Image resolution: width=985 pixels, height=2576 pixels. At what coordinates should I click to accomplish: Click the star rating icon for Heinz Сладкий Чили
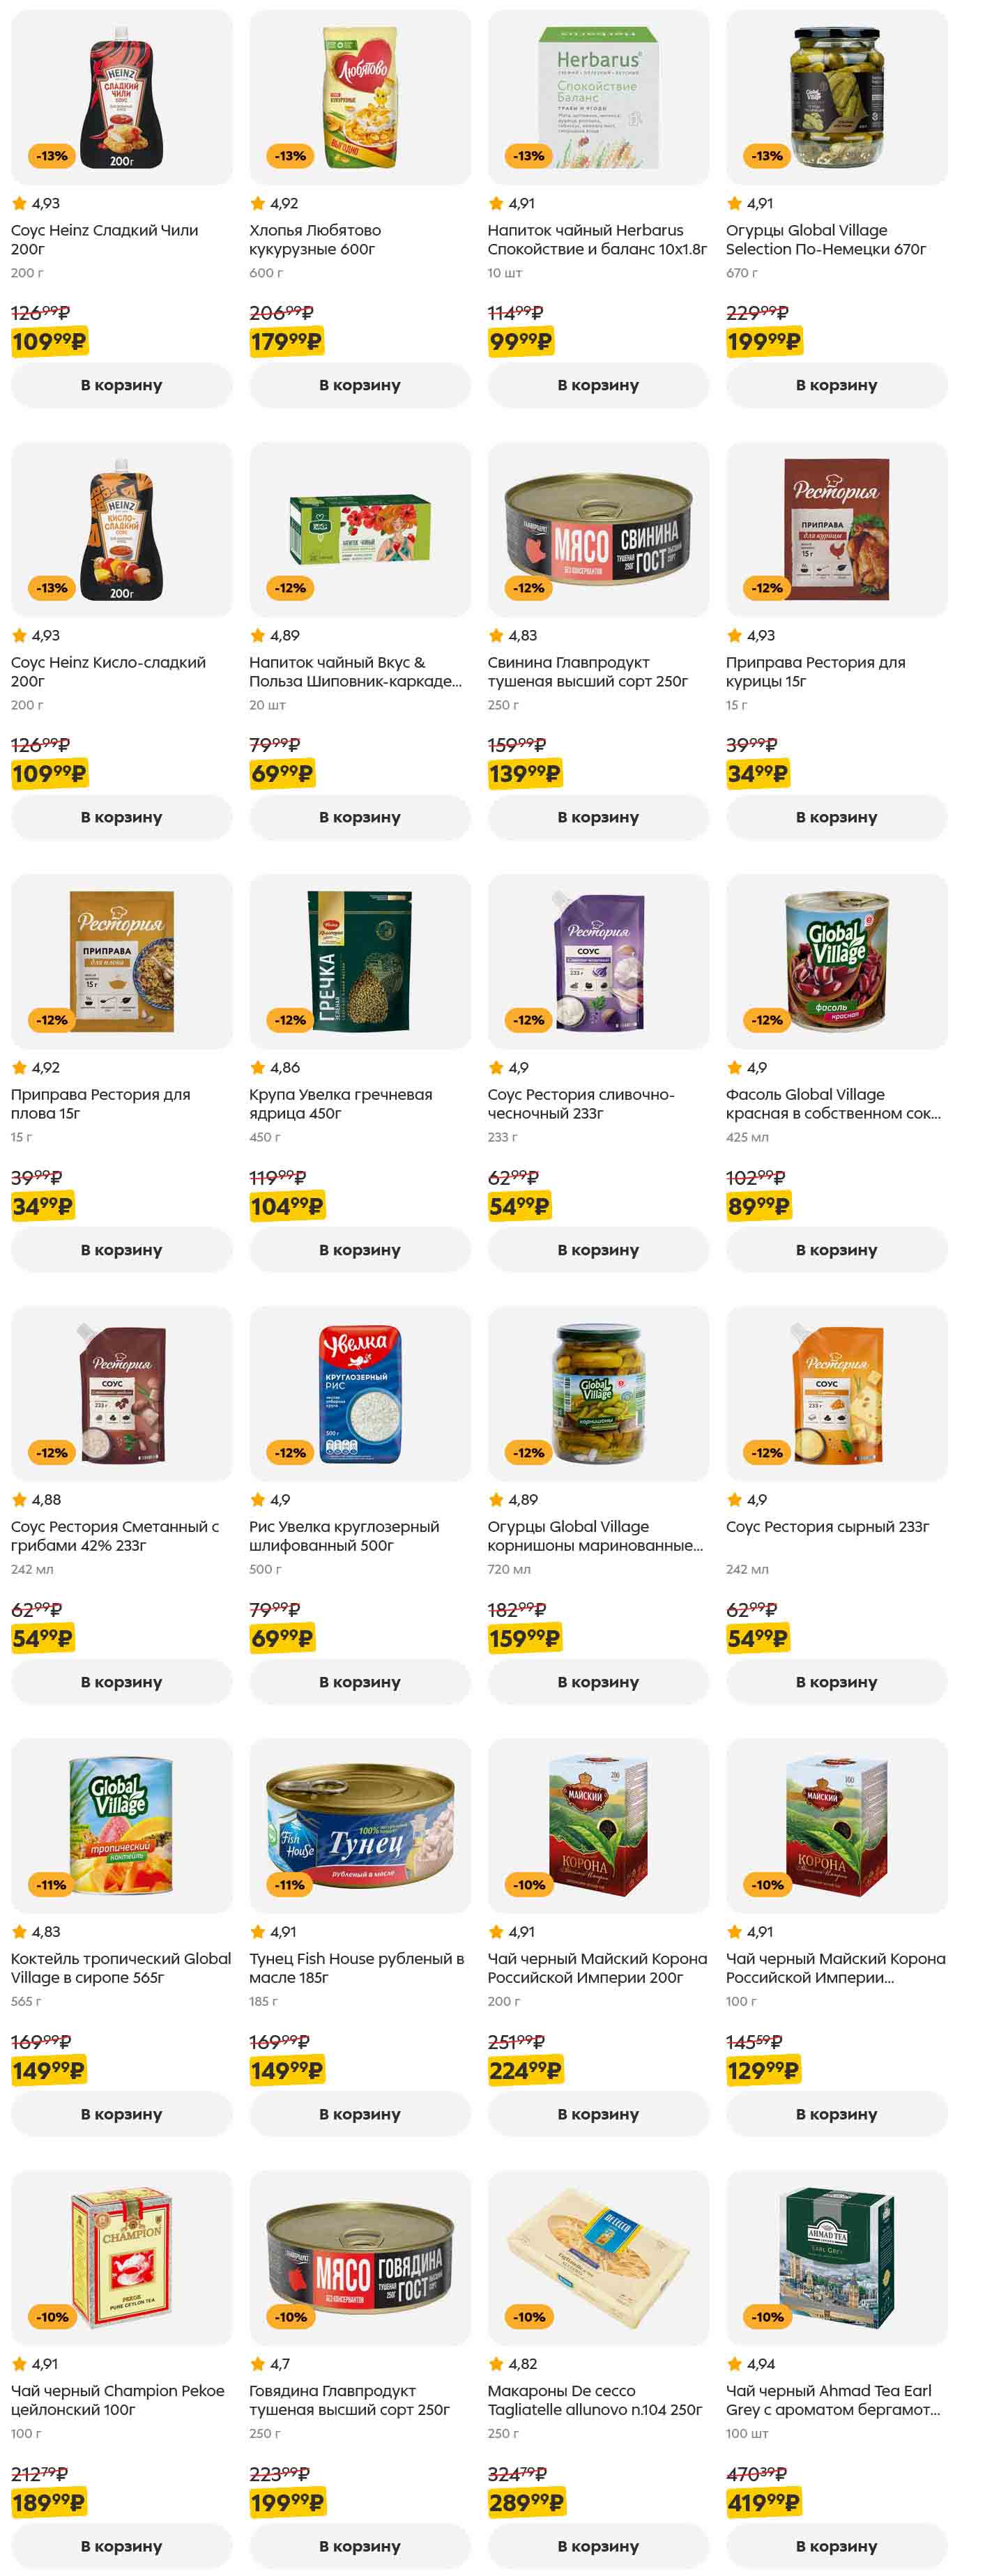[19, 203]
